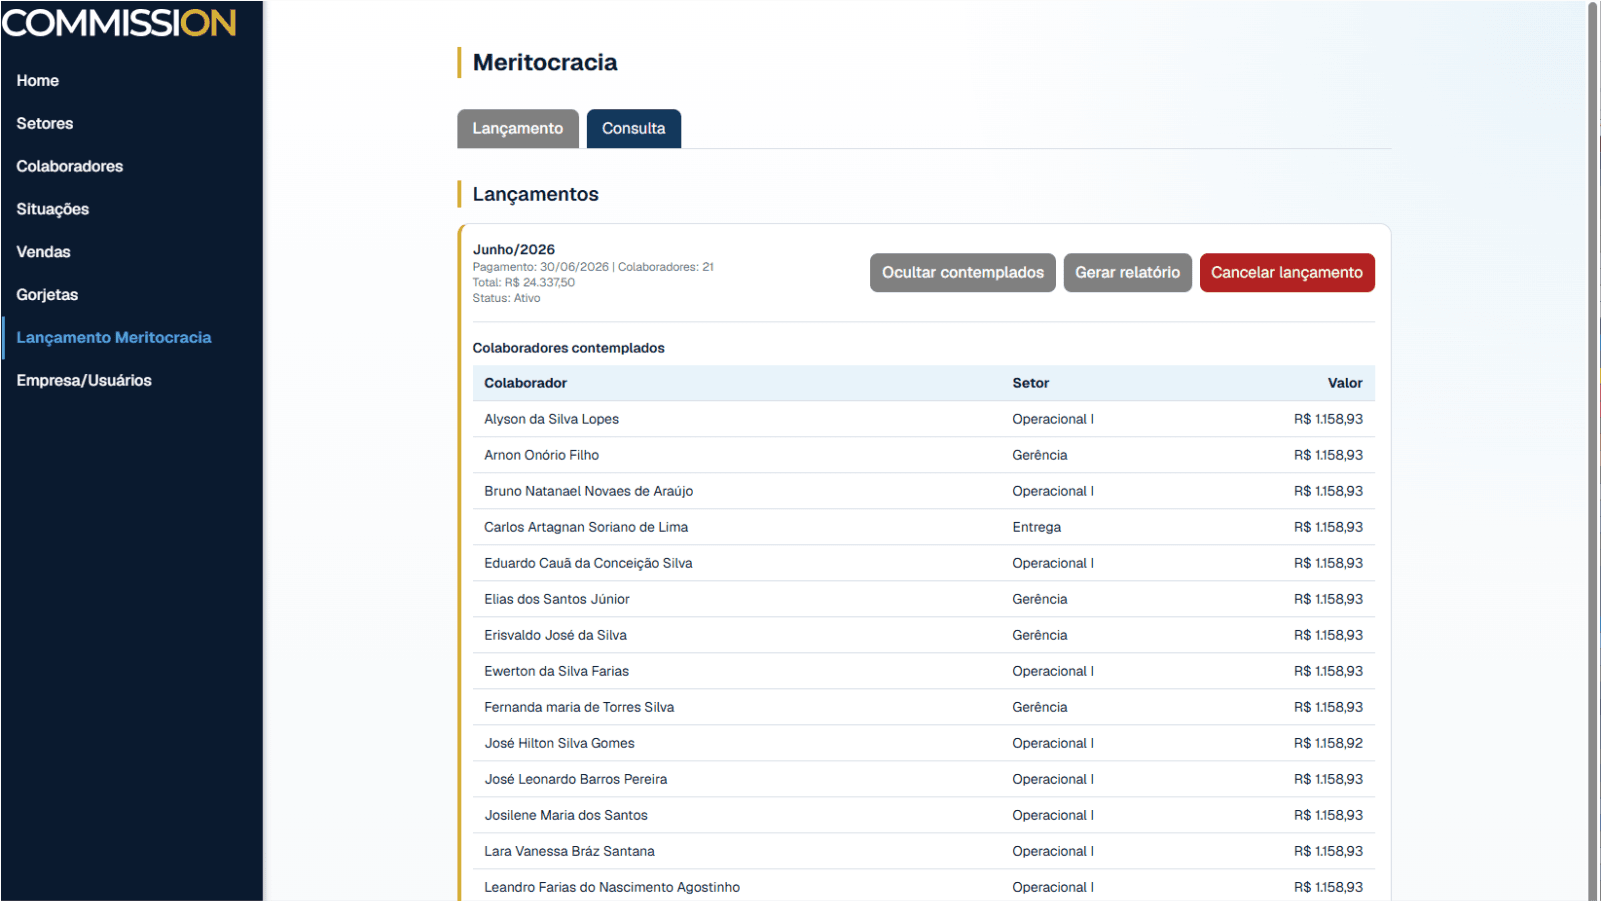This screenshot has height=901, width=1601.
Task: Click the Entrega sector cell
Action: point(1037,527)
